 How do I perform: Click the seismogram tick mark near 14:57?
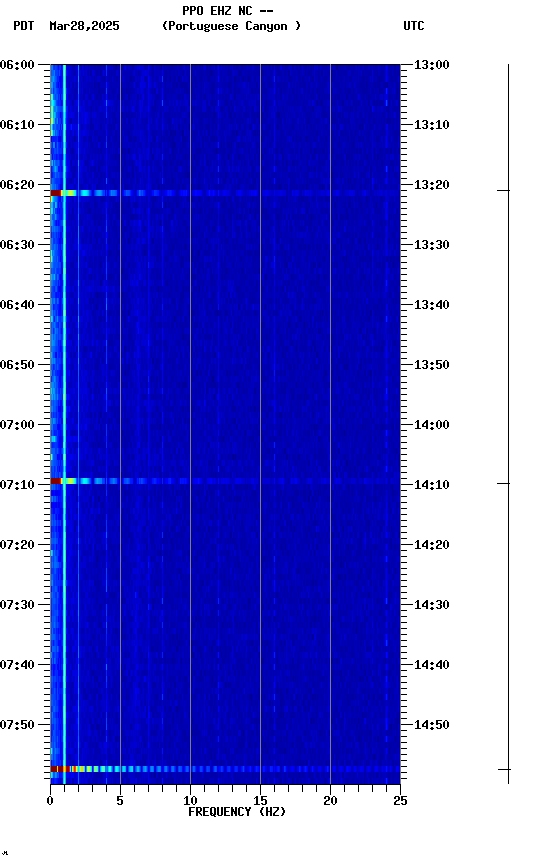[x=504, y=770]
